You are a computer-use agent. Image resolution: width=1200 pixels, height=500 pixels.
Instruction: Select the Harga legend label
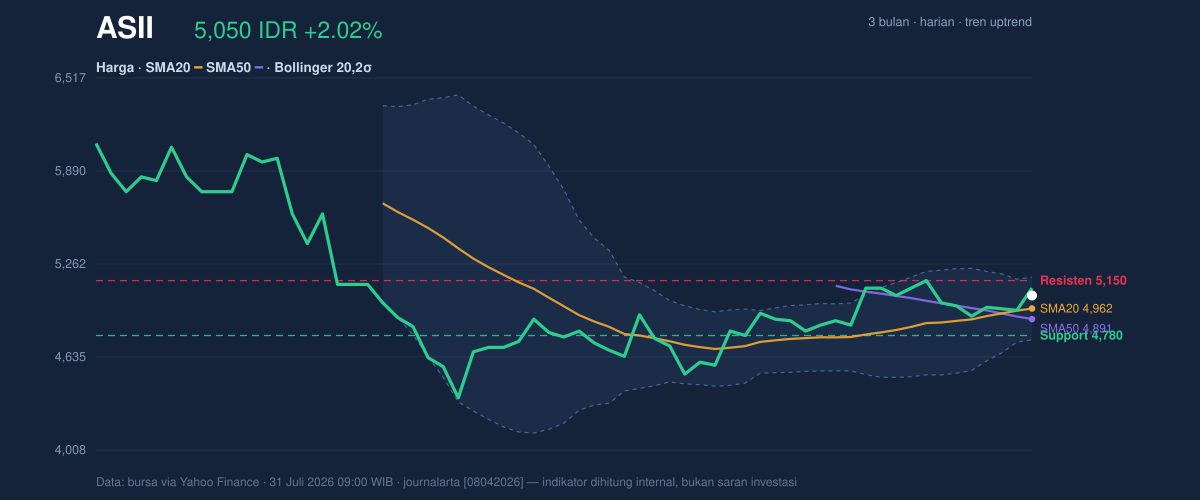tap(115, 68)
